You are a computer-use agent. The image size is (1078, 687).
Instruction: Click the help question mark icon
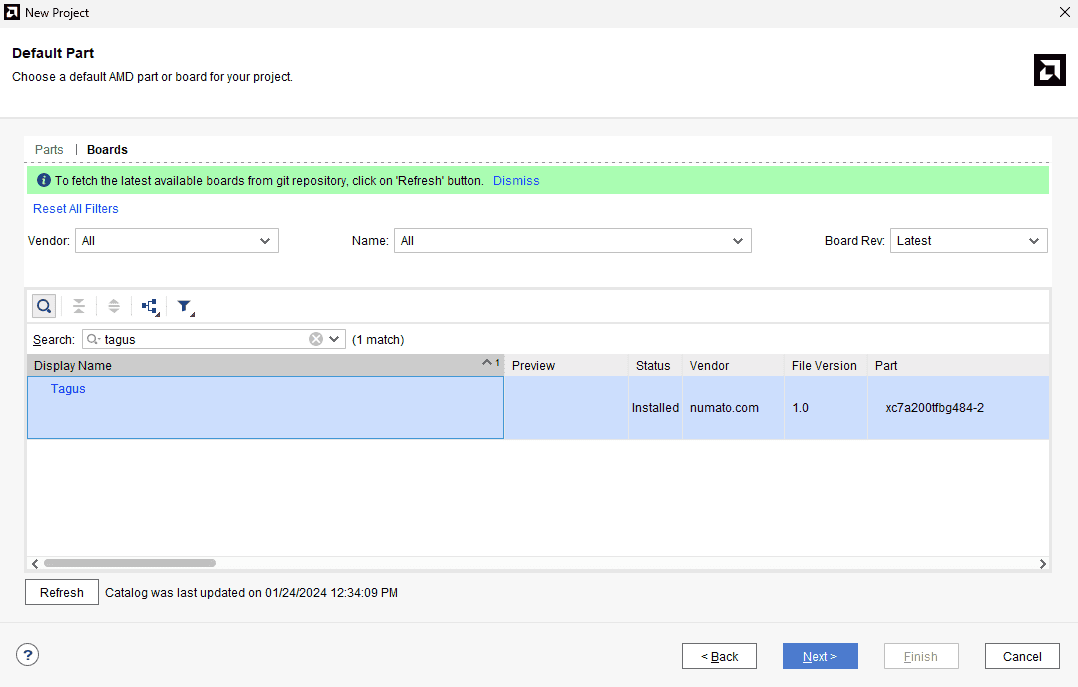click(x=28, y=655)
